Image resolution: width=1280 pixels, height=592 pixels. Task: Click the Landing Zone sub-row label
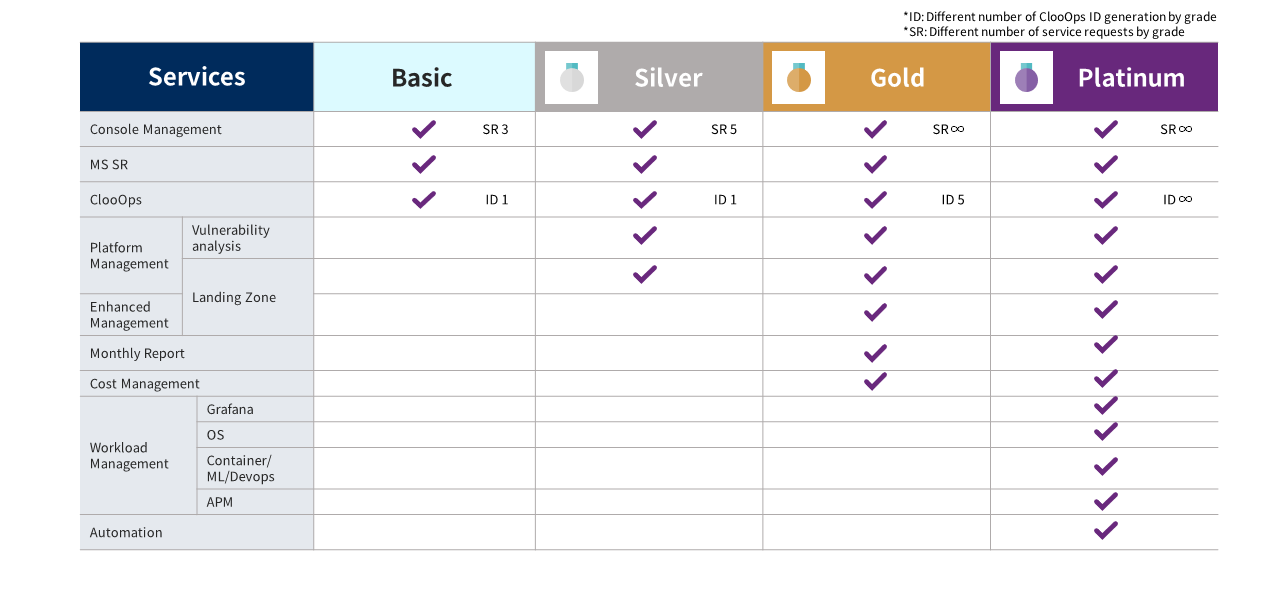[x=234, y=297]
